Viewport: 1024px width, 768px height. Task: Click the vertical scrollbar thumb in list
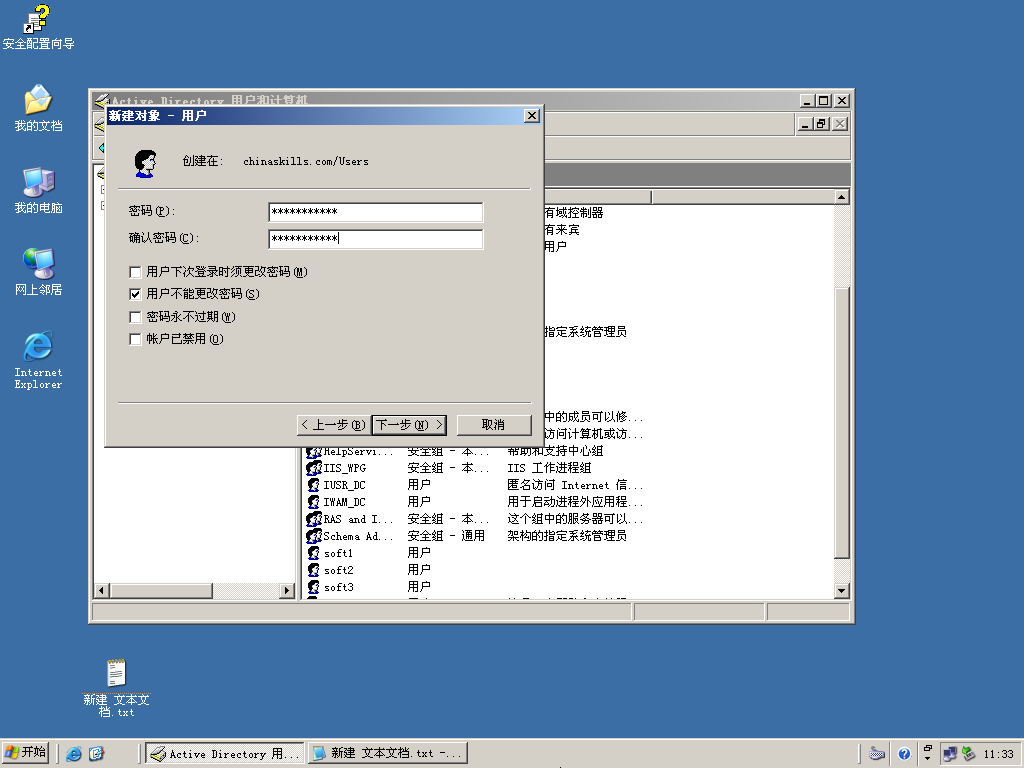[x=842, y=423]
